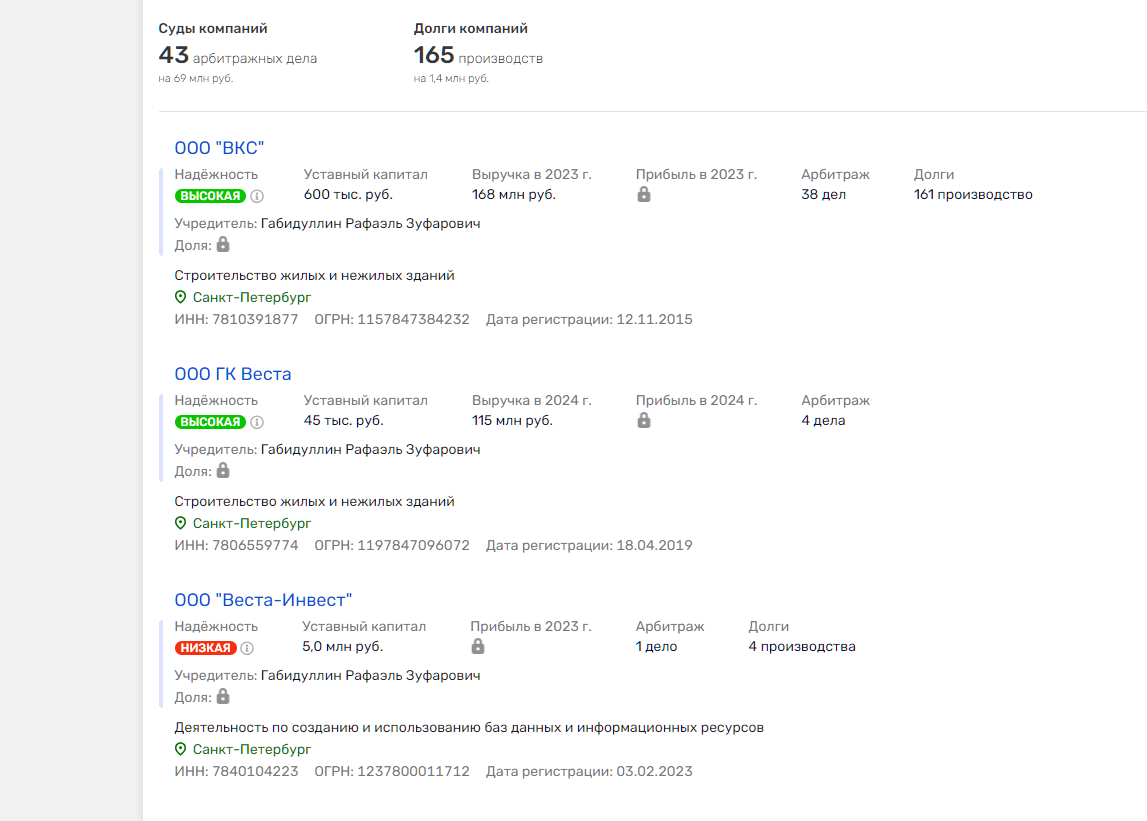Image resolution: width=1147 pixels, height=821 pixels.
Task: Open 43 арбитражных дела summary
Action: pos(238,57)
